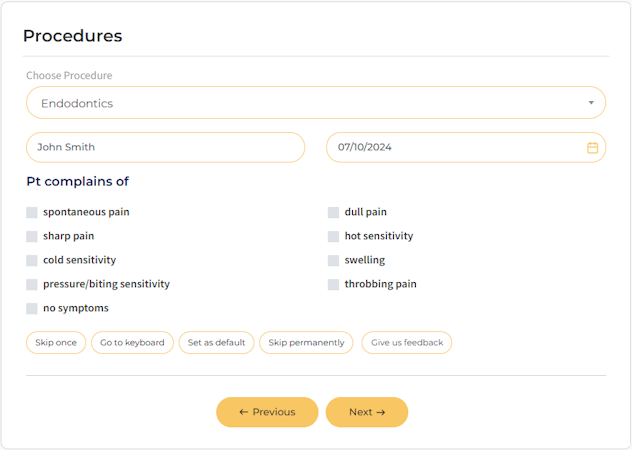
Task: Select pressure/biting sensitivity checkbox
Action: coord(32,284)
